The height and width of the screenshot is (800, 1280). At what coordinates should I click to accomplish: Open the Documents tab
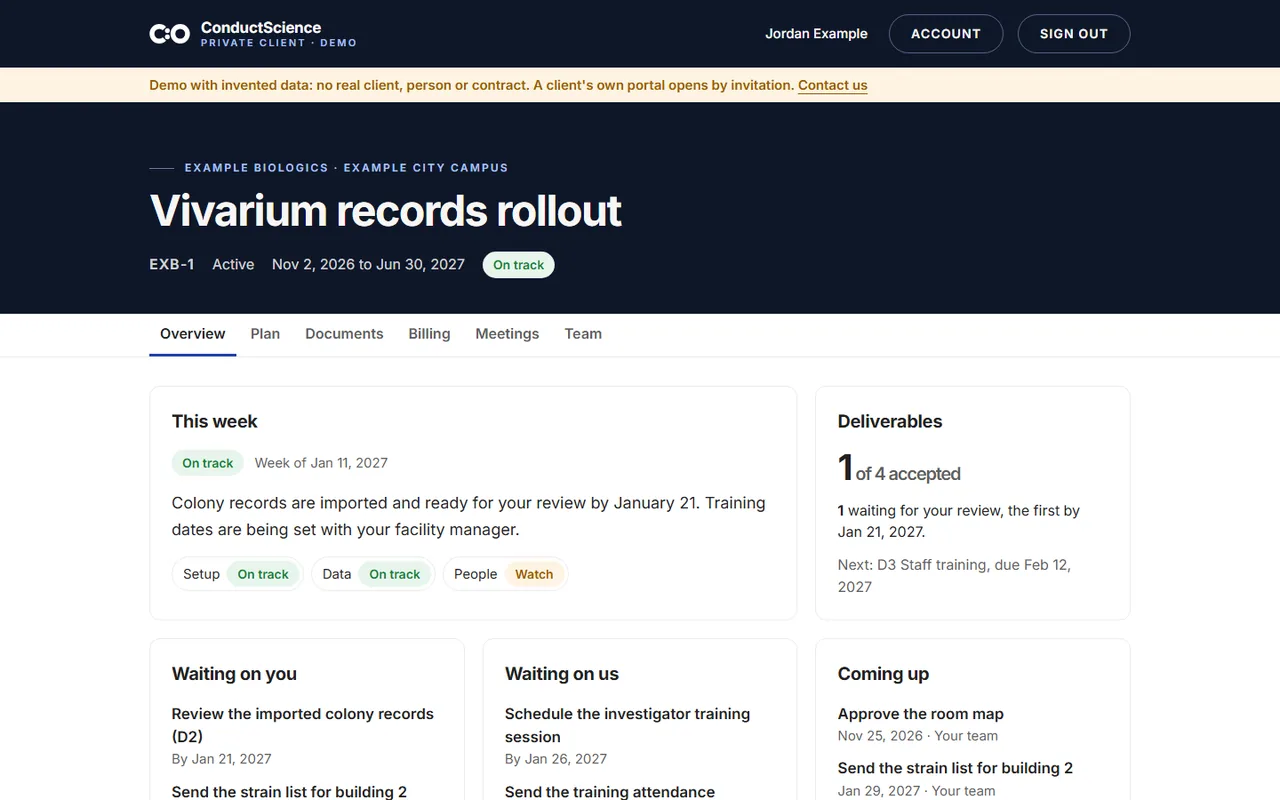point(344,334)
